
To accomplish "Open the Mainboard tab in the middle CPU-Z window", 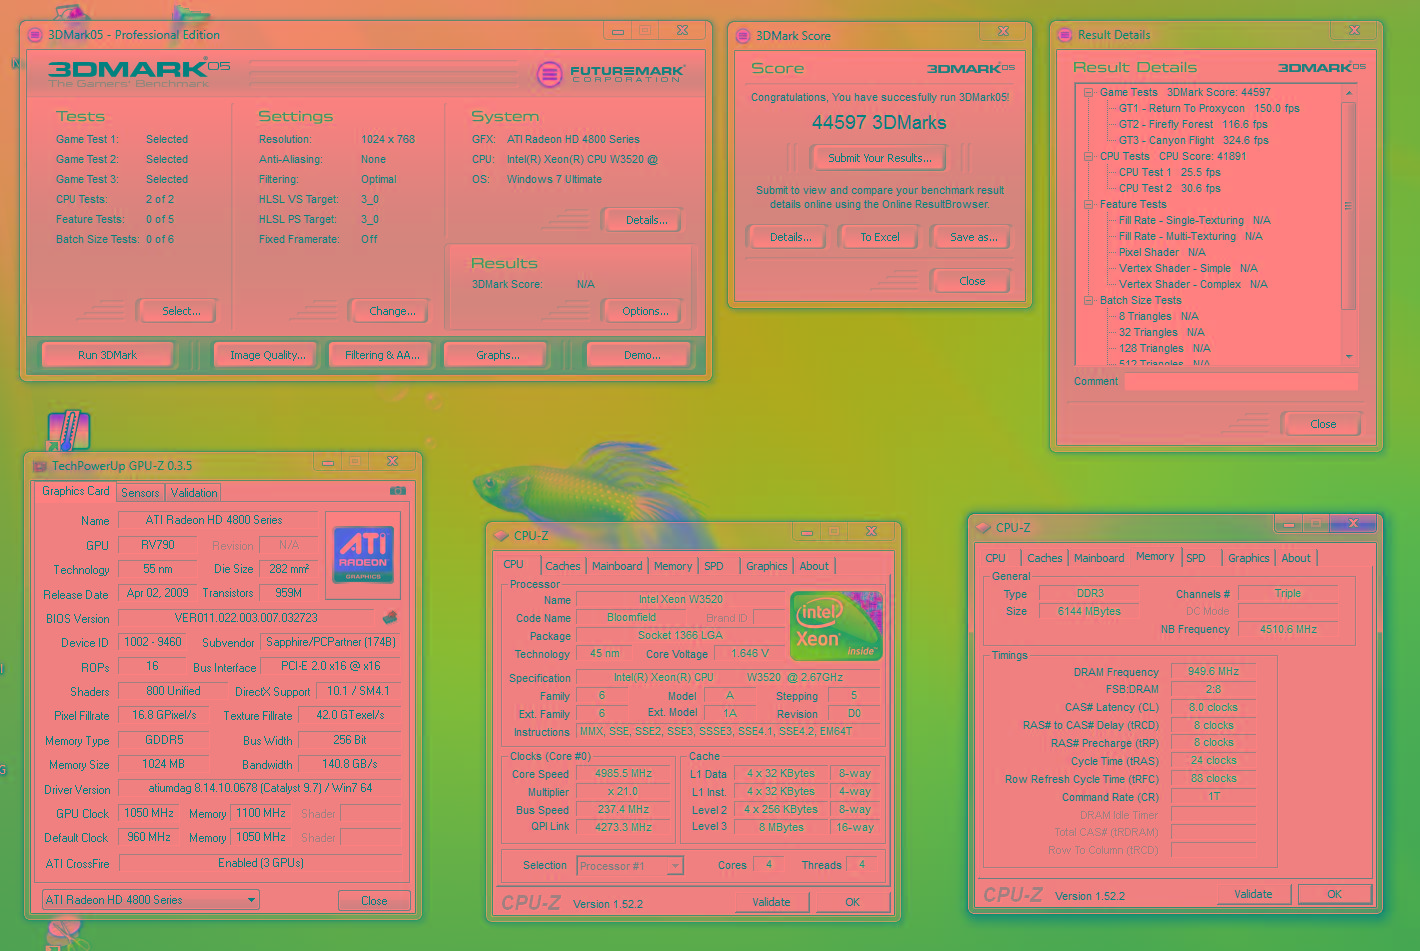I will click(617, 566).
